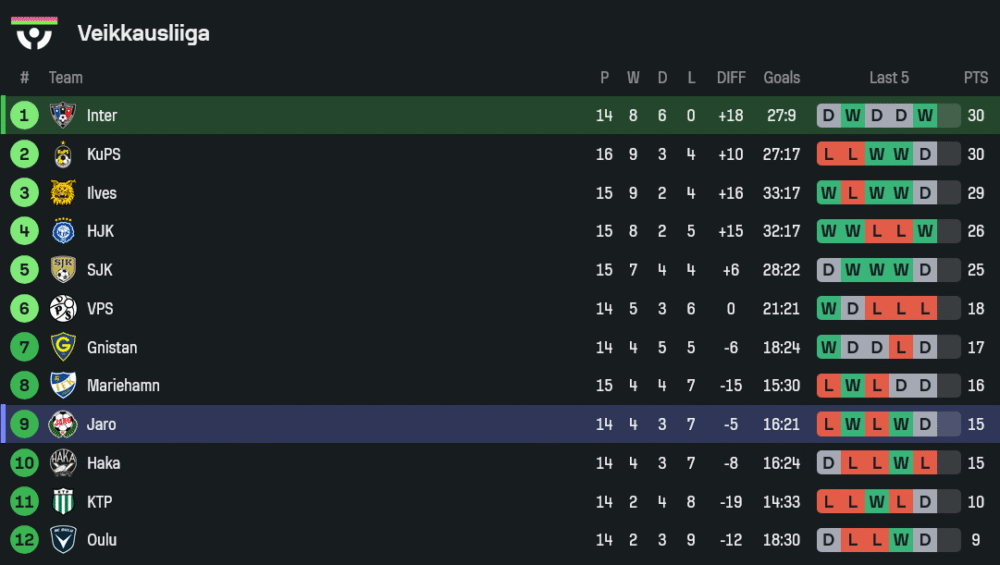The height and width of the screenshot is (565, 1000).
Task: Click the first loss box in KuPS's form
Action: point(829,155)
